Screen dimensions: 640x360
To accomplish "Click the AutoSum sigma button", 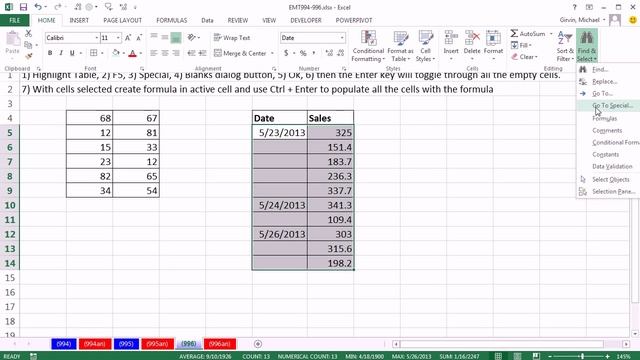I will (x=527, y=33).
